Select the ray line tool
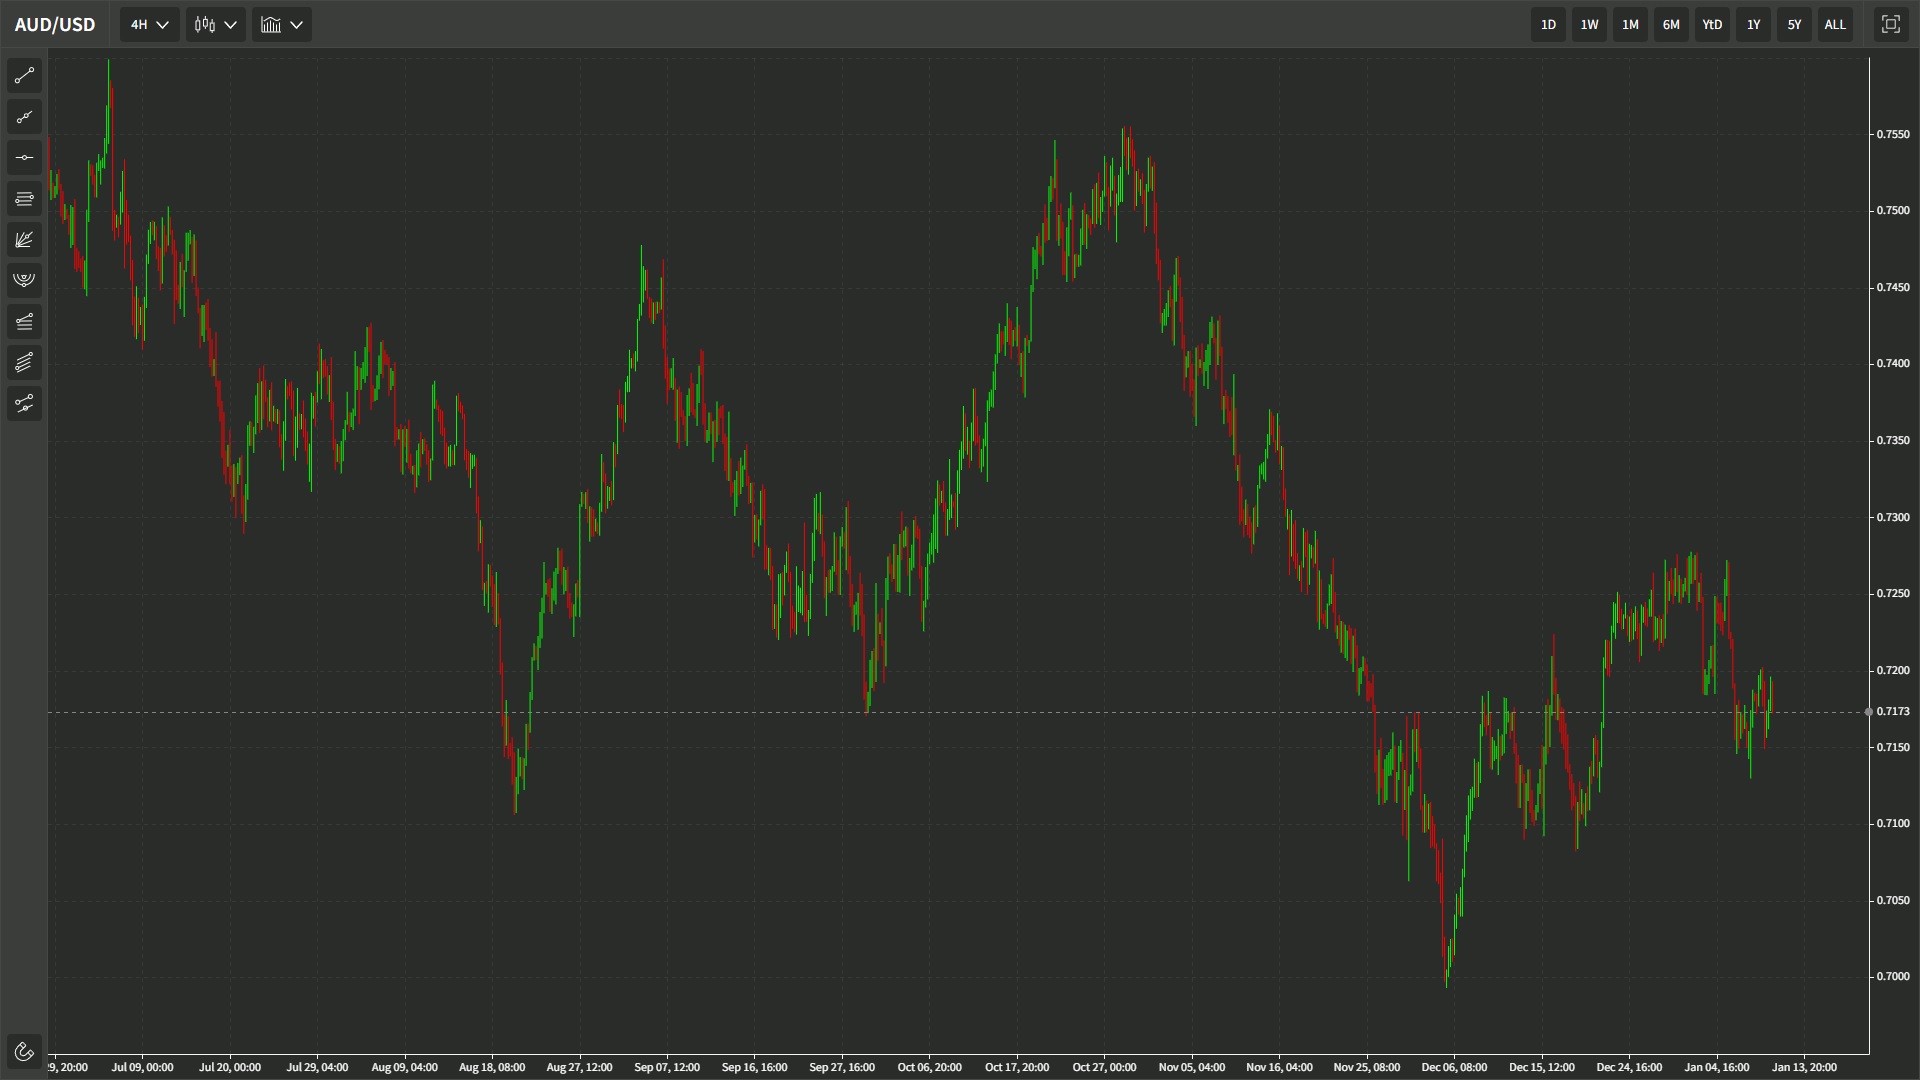This screenshot has width=1920, height=1080. pos(24,117)
